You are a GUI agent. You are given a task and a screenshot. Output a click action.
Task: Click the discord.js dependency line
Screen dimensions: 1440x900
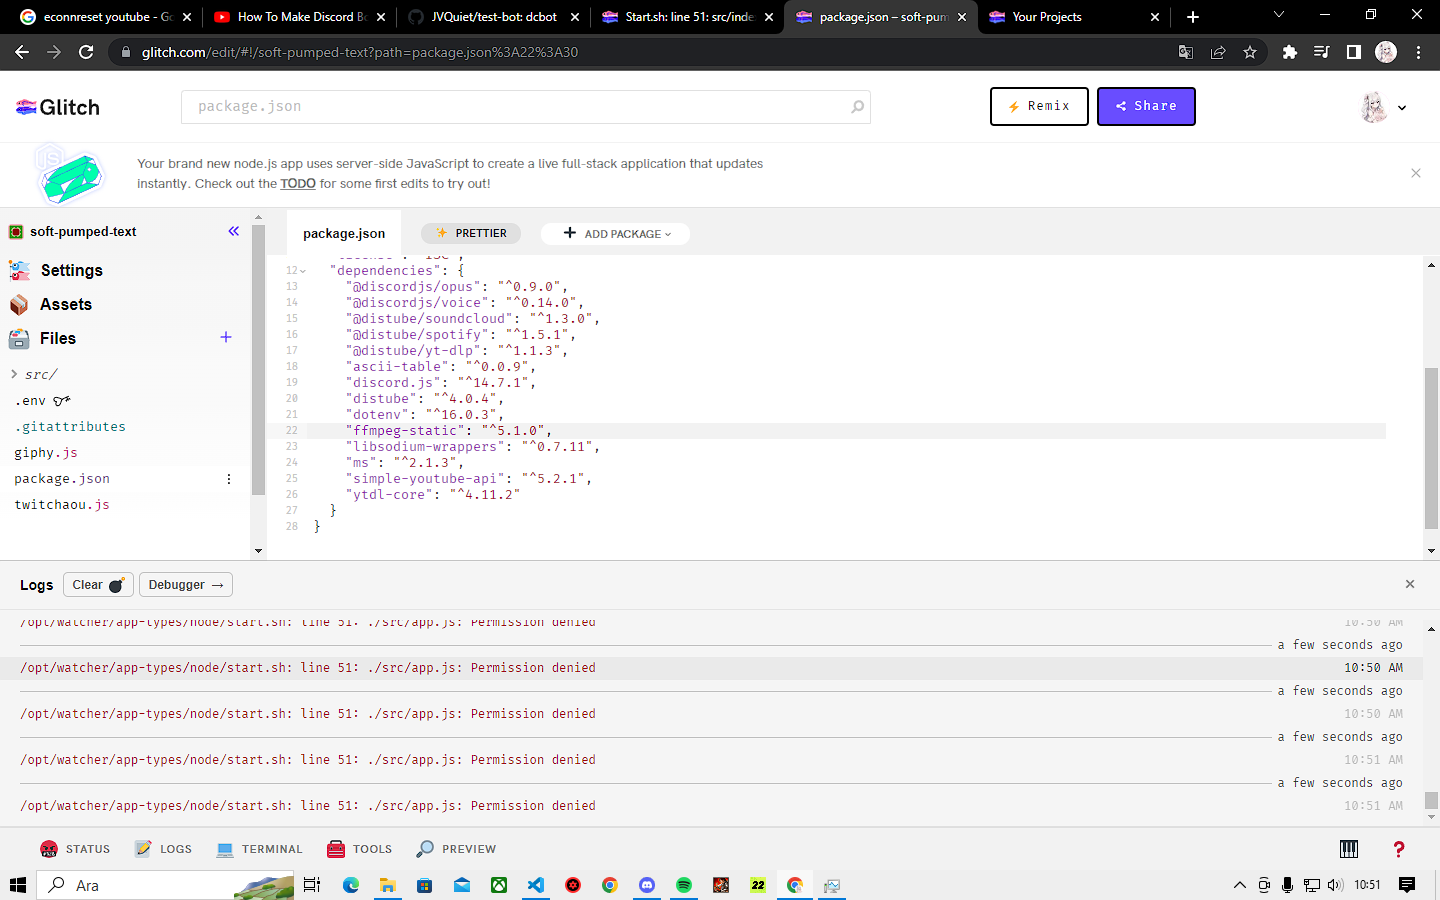(x=441, y=383)
